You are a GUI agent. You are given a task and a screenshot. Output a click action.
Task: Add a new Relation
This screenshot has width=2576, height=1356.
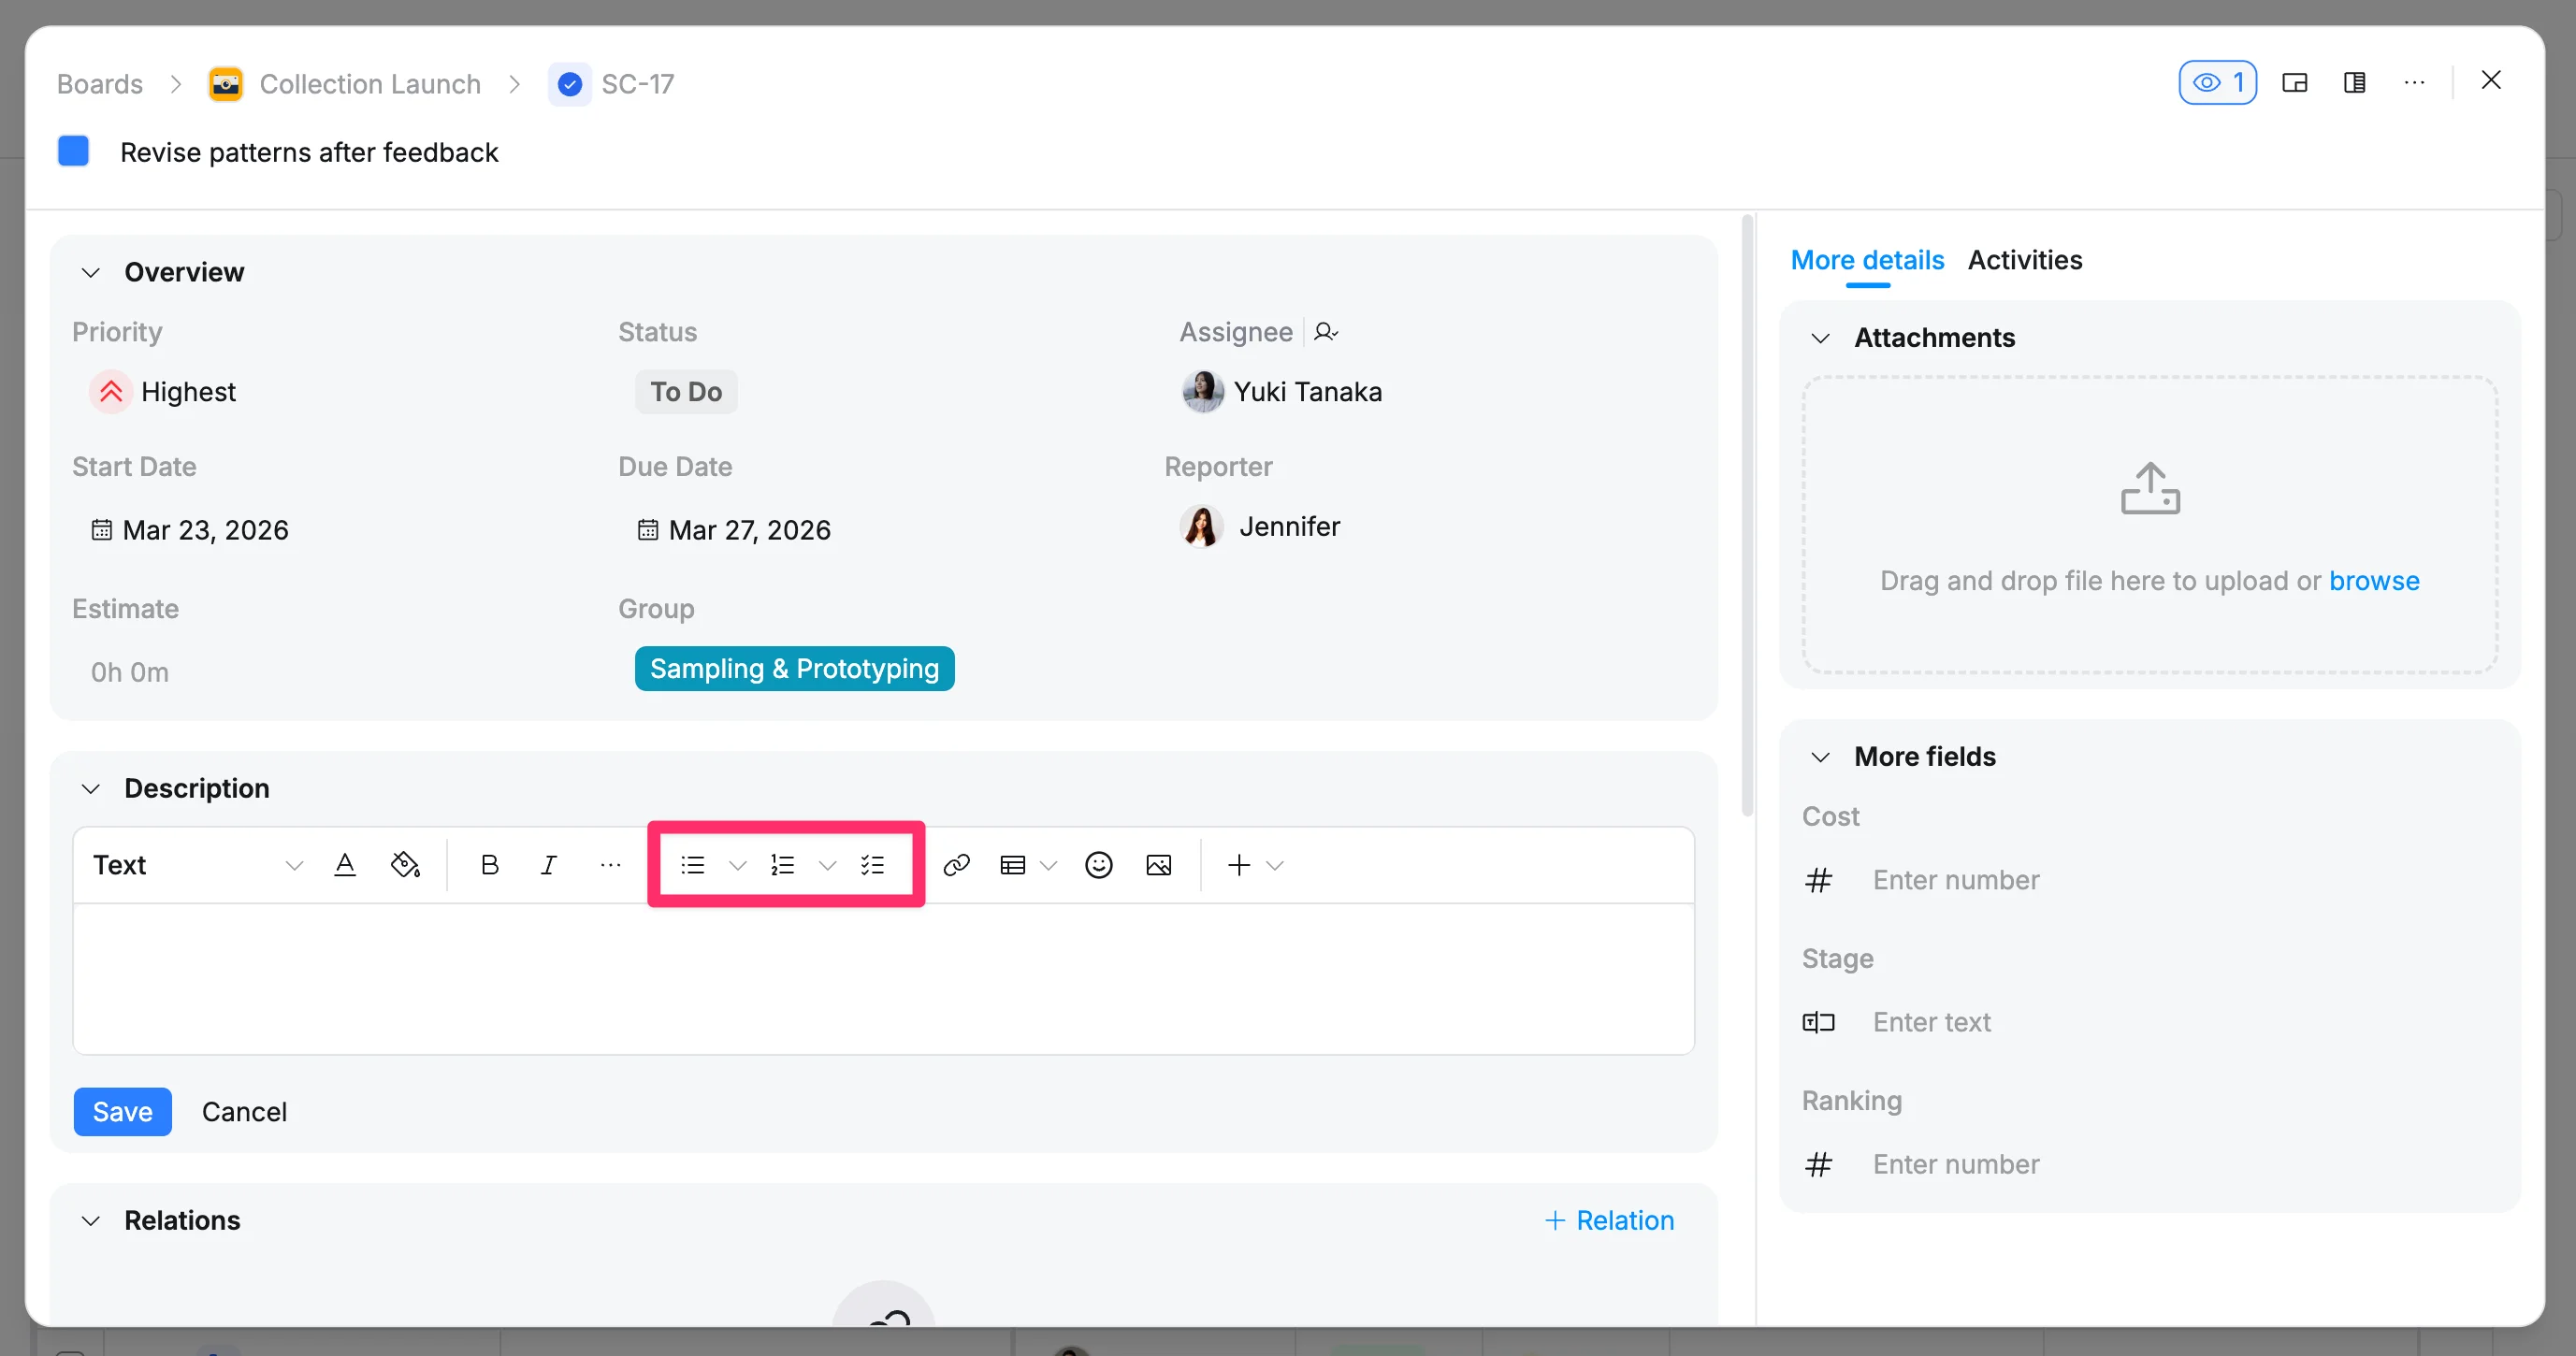(1610, 1221)
